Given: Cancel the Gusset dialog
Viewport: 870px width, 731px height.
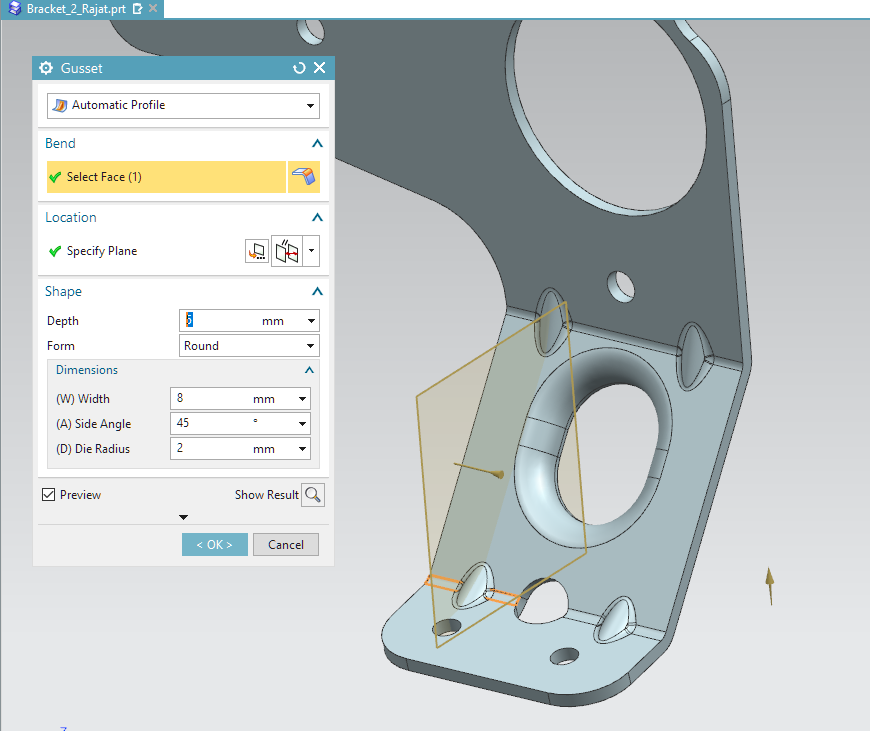Looking at the screenshot, I should point(285,544).
